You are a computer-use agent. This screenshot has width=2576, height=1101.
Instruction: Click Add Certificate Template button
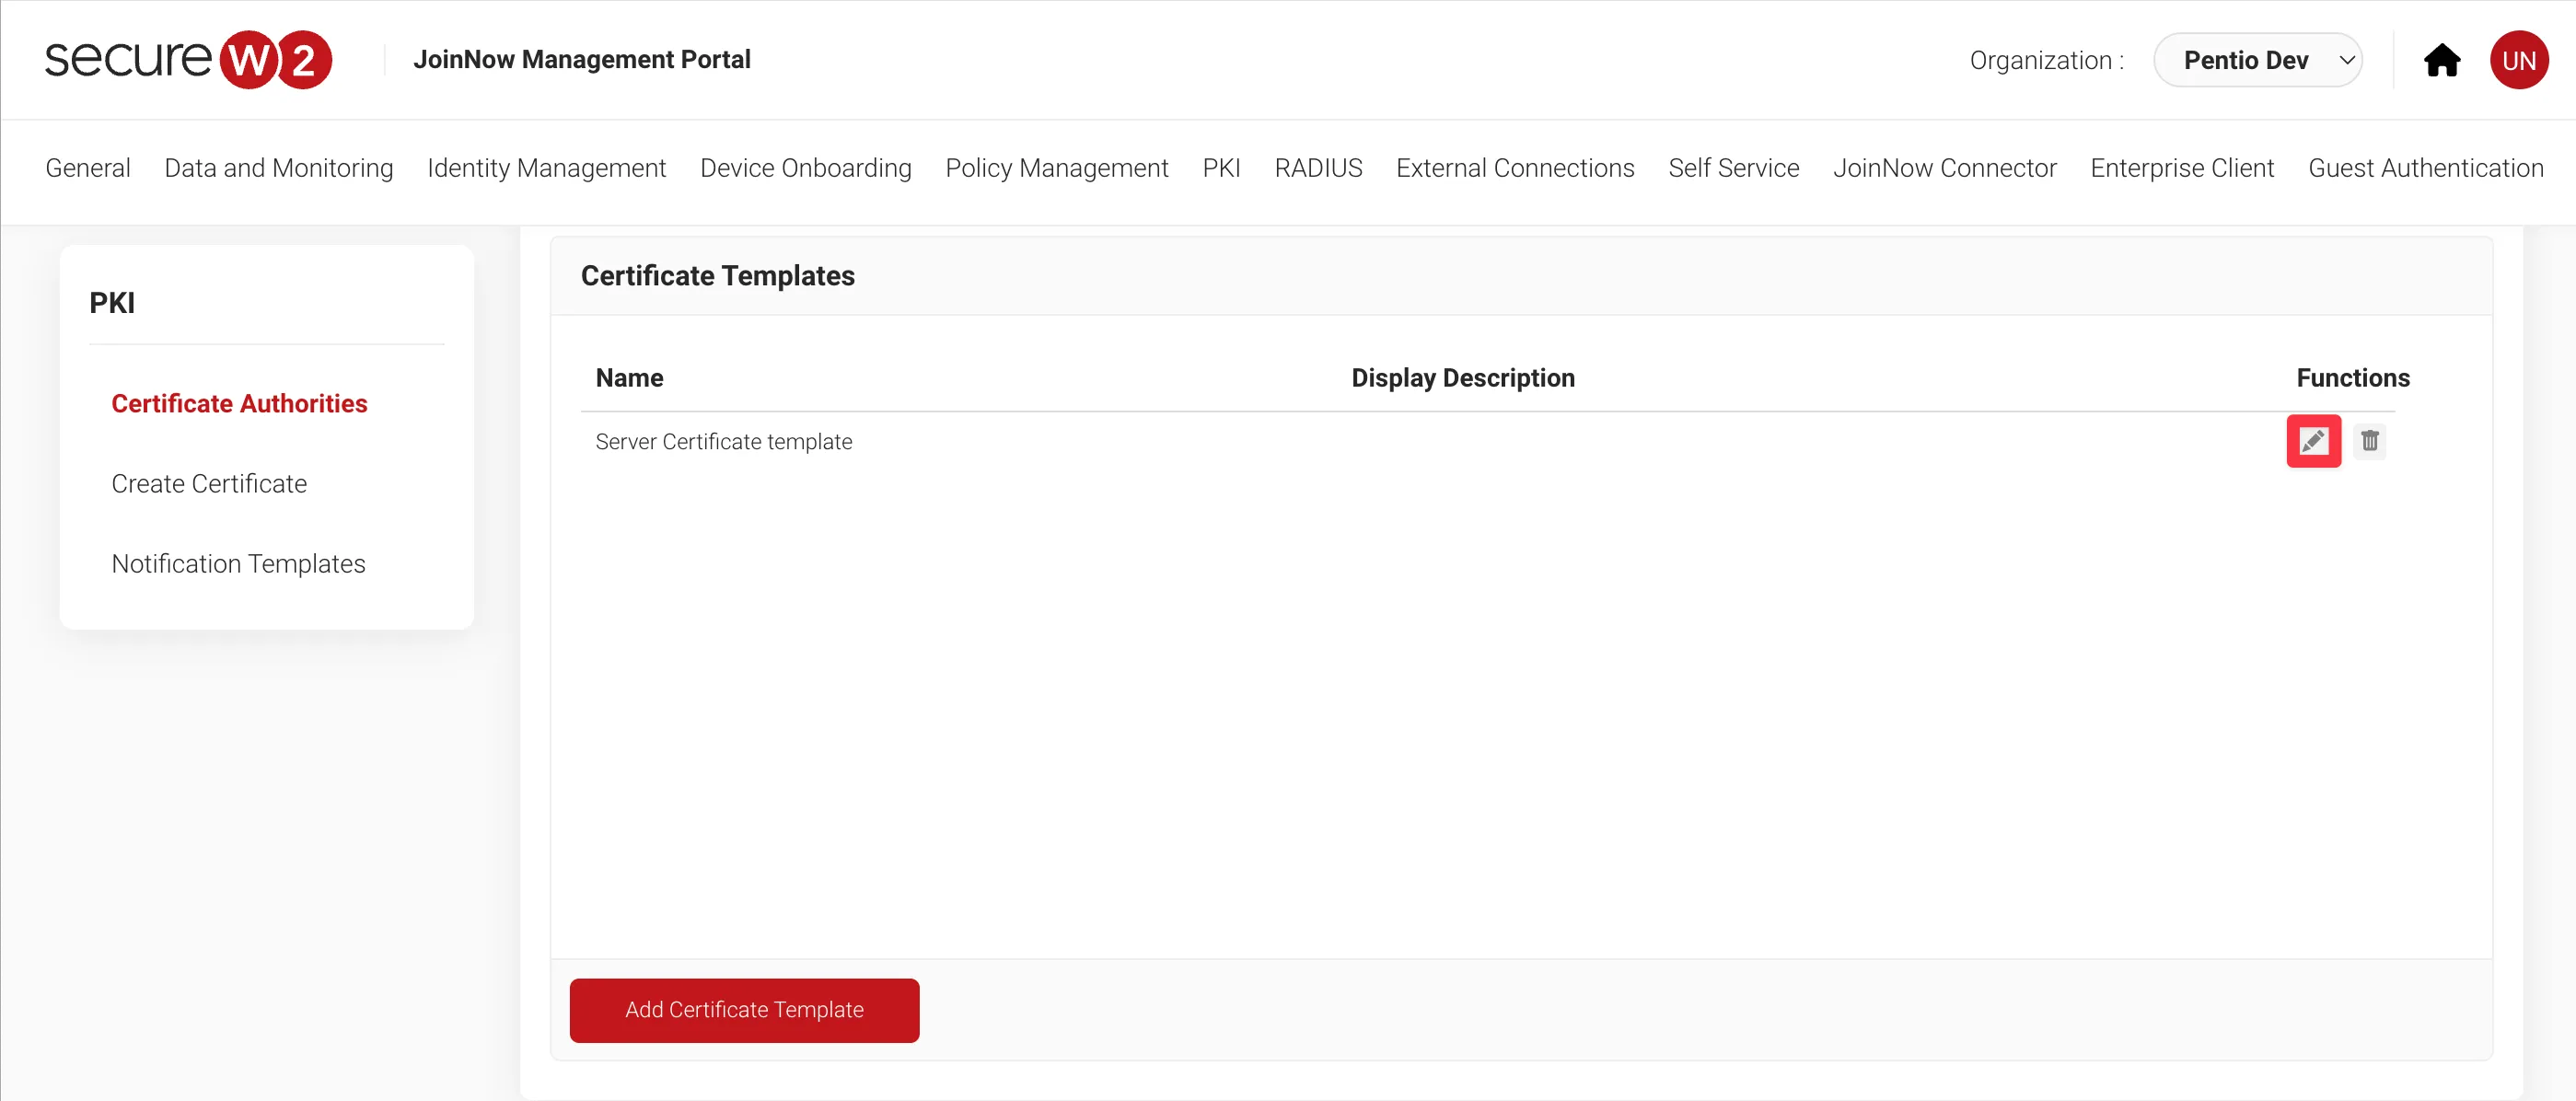[744, 1010]
